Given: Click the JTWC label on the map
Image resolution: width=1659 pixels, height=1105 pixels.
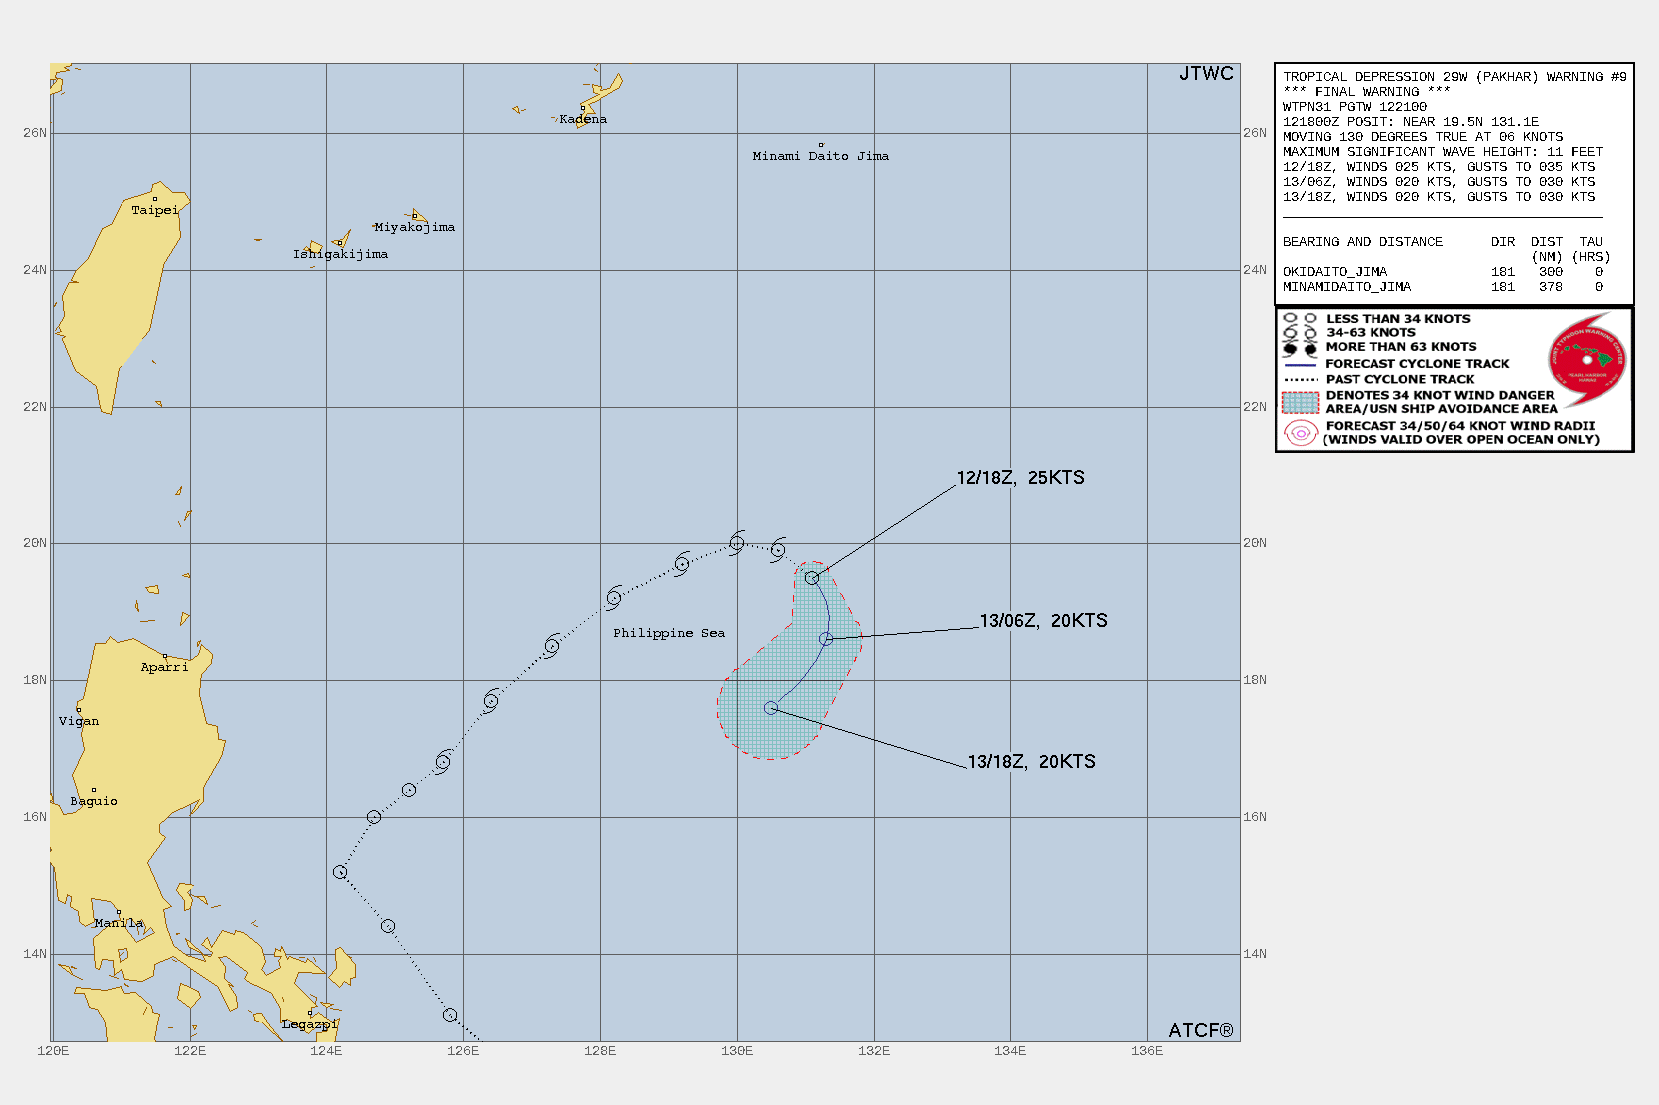Looking at the screenshot, I should (x=1206, y=74).
